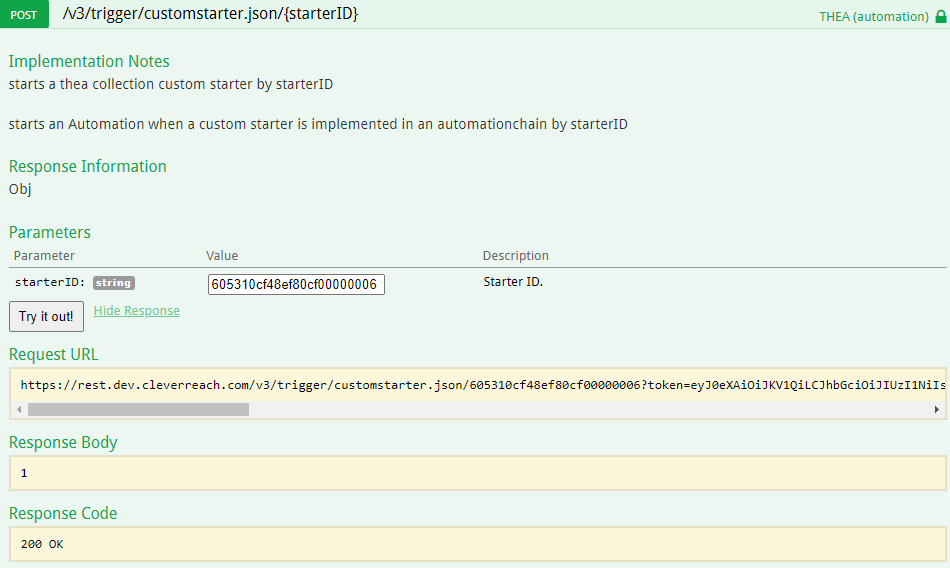Screen dimensions: 950x568
Task: Collapse the /v3/trigger/customstarter.json/{starterID} endpoint path
Action: [210, 14]
